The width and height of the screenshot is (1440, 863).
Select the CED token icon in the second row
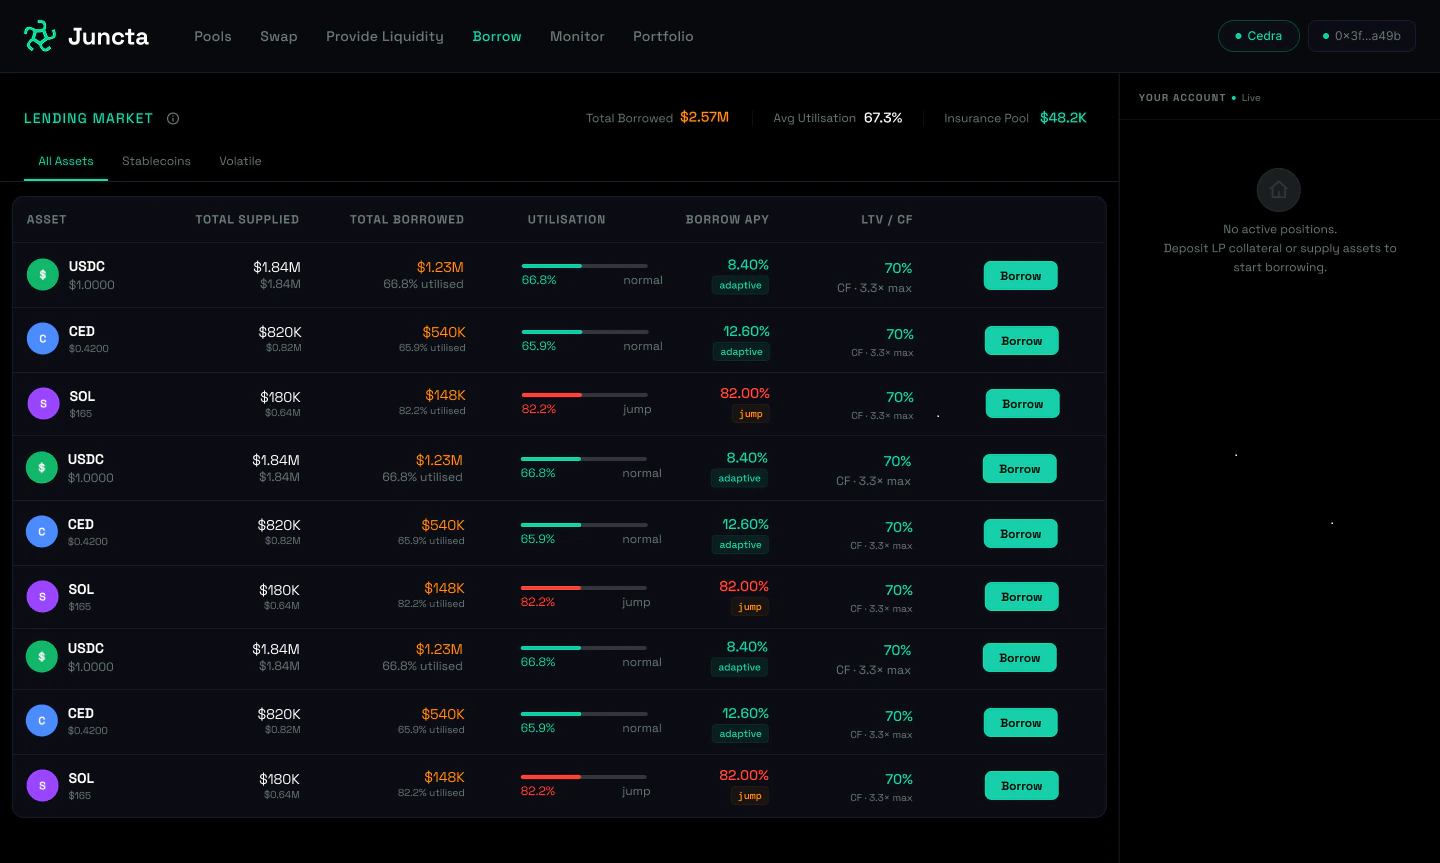(x=42, y=338)
